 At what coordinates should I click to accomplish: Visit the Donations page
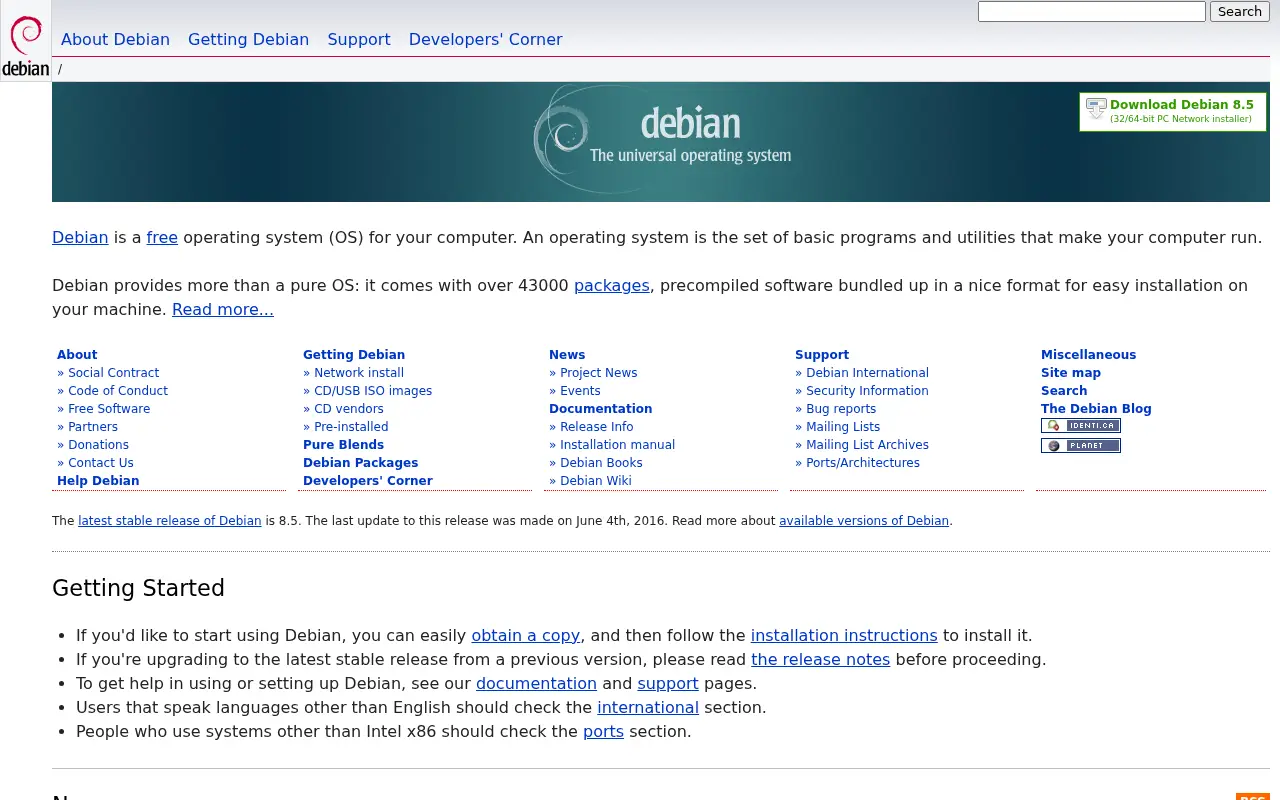[x=98, y=445]
